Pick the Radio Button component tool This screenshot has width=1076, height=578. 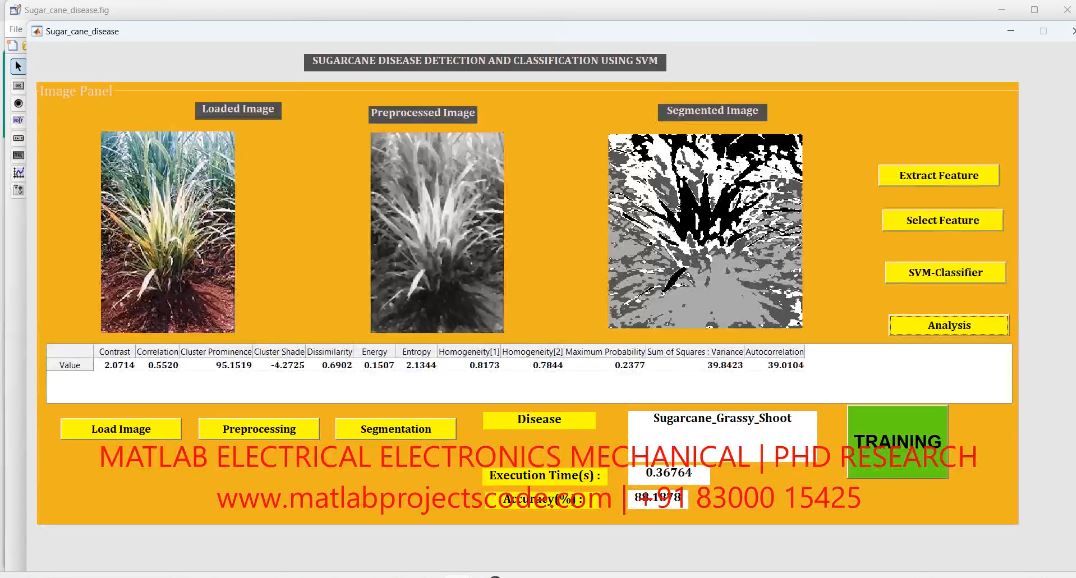pos(18,103)
